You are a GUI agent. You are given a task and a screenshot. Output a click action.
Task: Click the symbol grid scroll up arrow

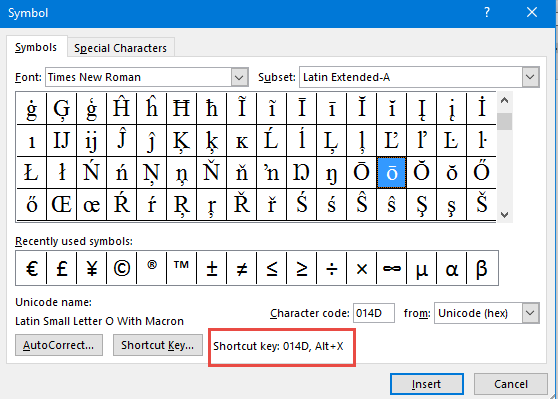click(x=504, y=100)
